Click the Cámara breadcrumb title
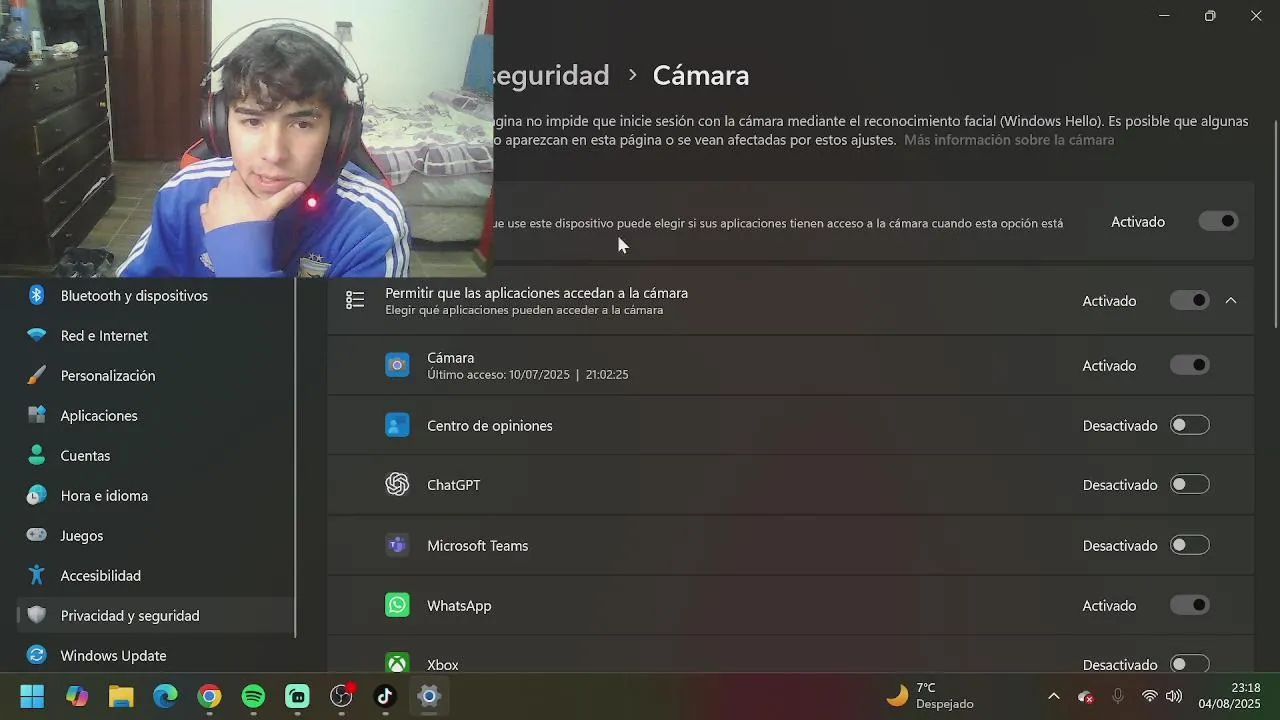 pos(701,75)
